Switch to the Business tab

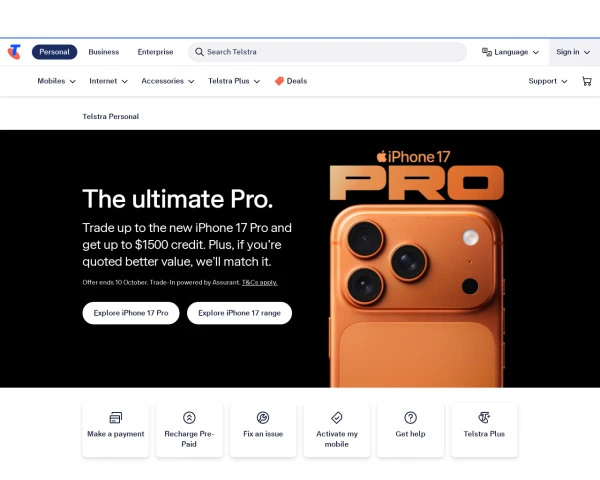[x=104, y=52]
